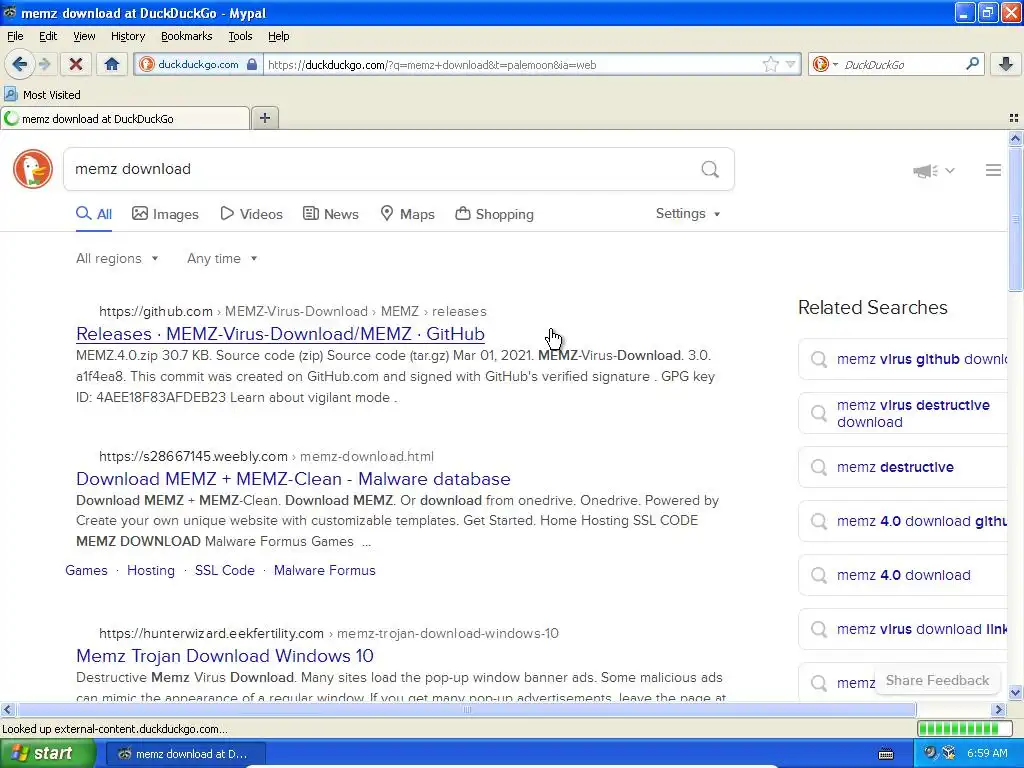
Task: Click the 6:59 AM system clock
Action: (x=987, y=754)
